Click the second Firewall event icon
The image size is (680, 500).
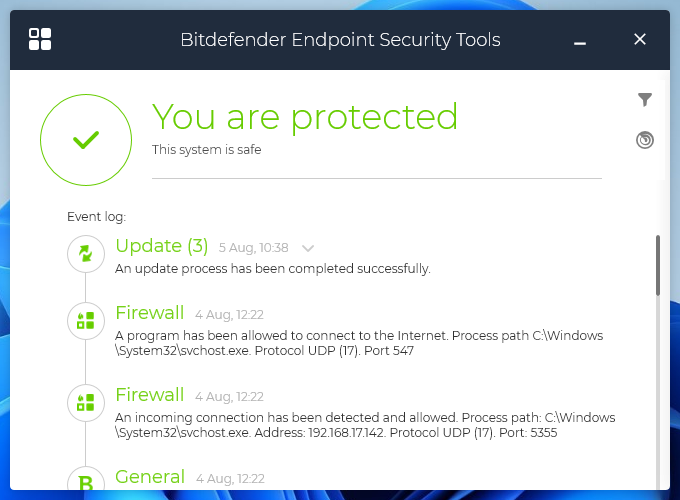[86, 402]
